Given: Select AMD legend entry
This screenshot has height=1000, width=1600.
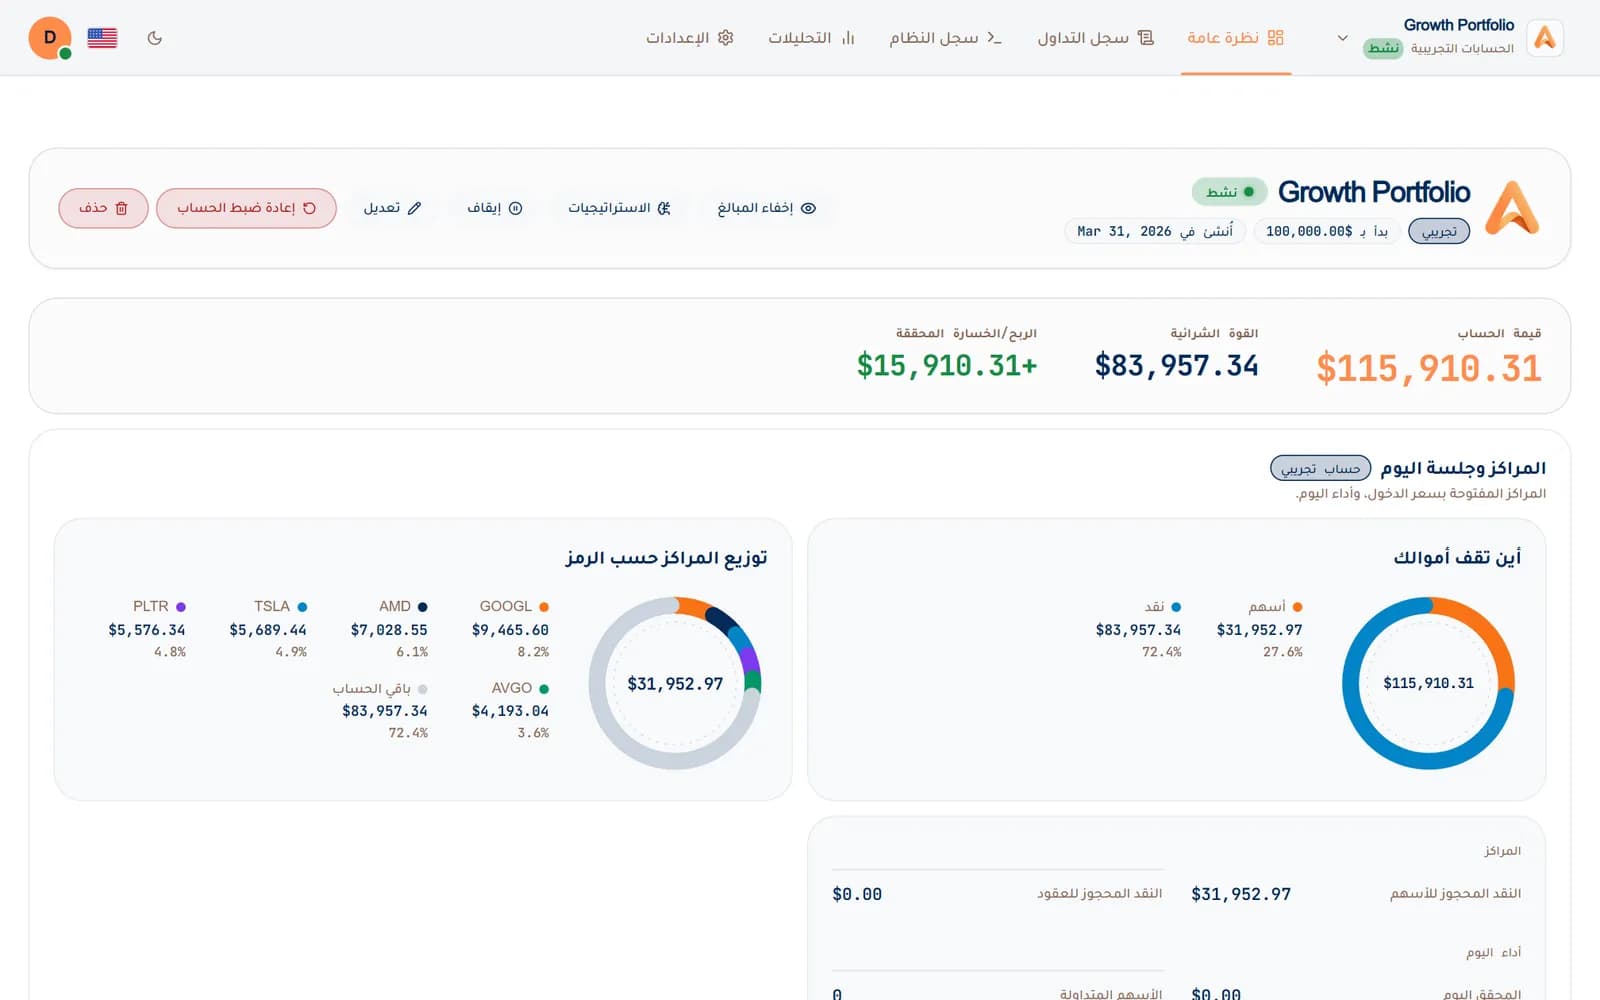Looking at the screenshot, I should pyautogui.click(x=389, y=628).
